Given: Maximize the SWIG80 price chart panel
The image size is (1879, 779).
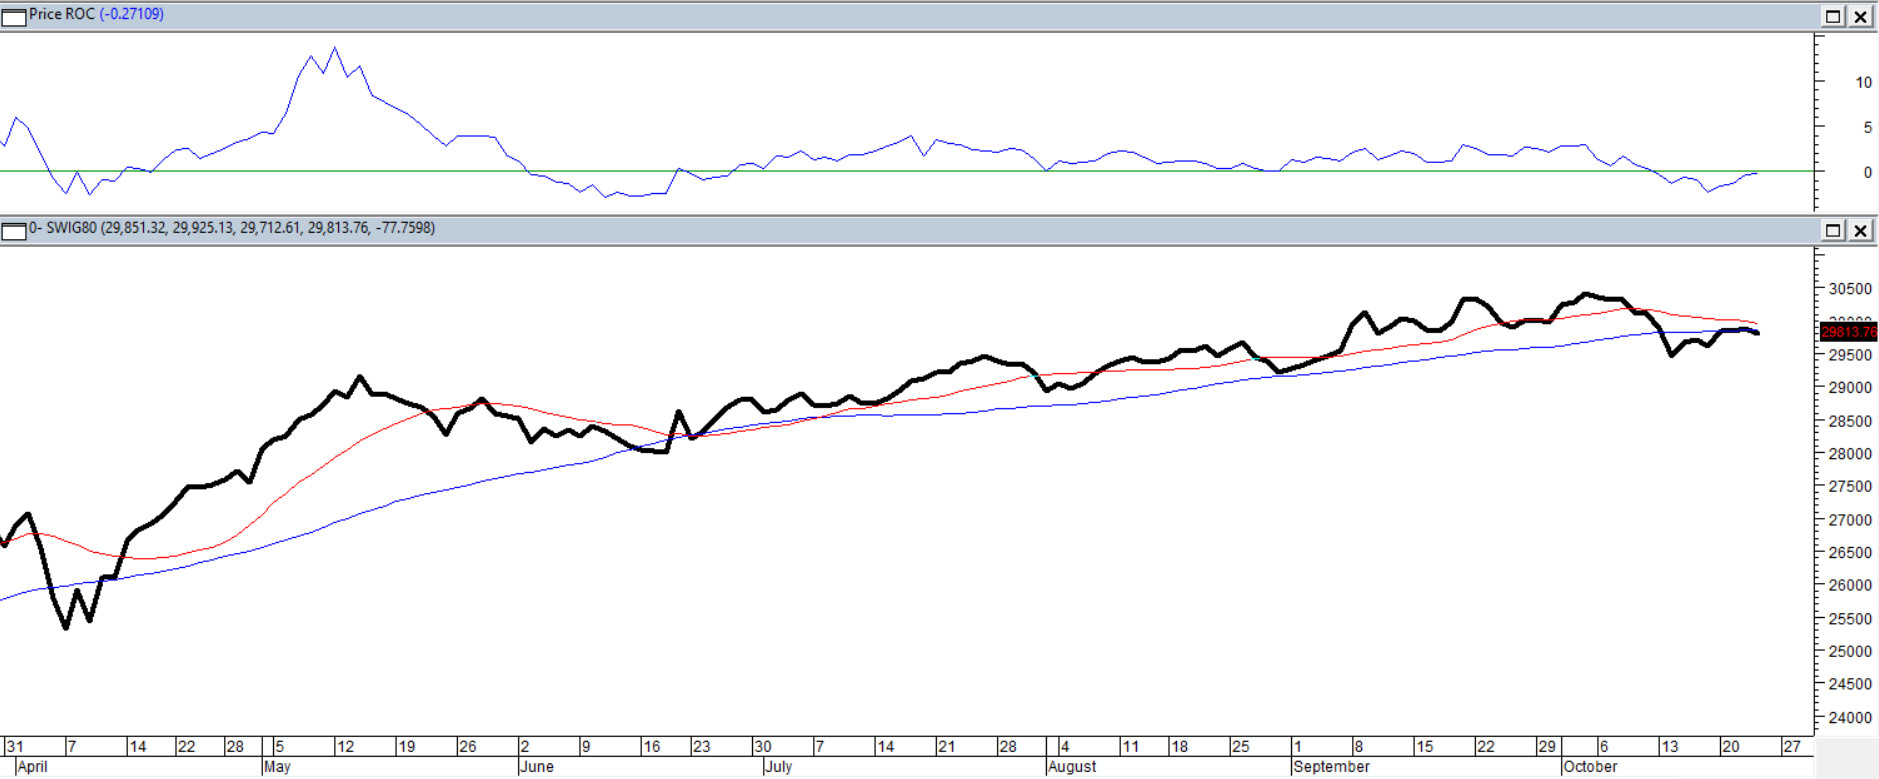Looking at the screenshot, I should coord(1833,231).
